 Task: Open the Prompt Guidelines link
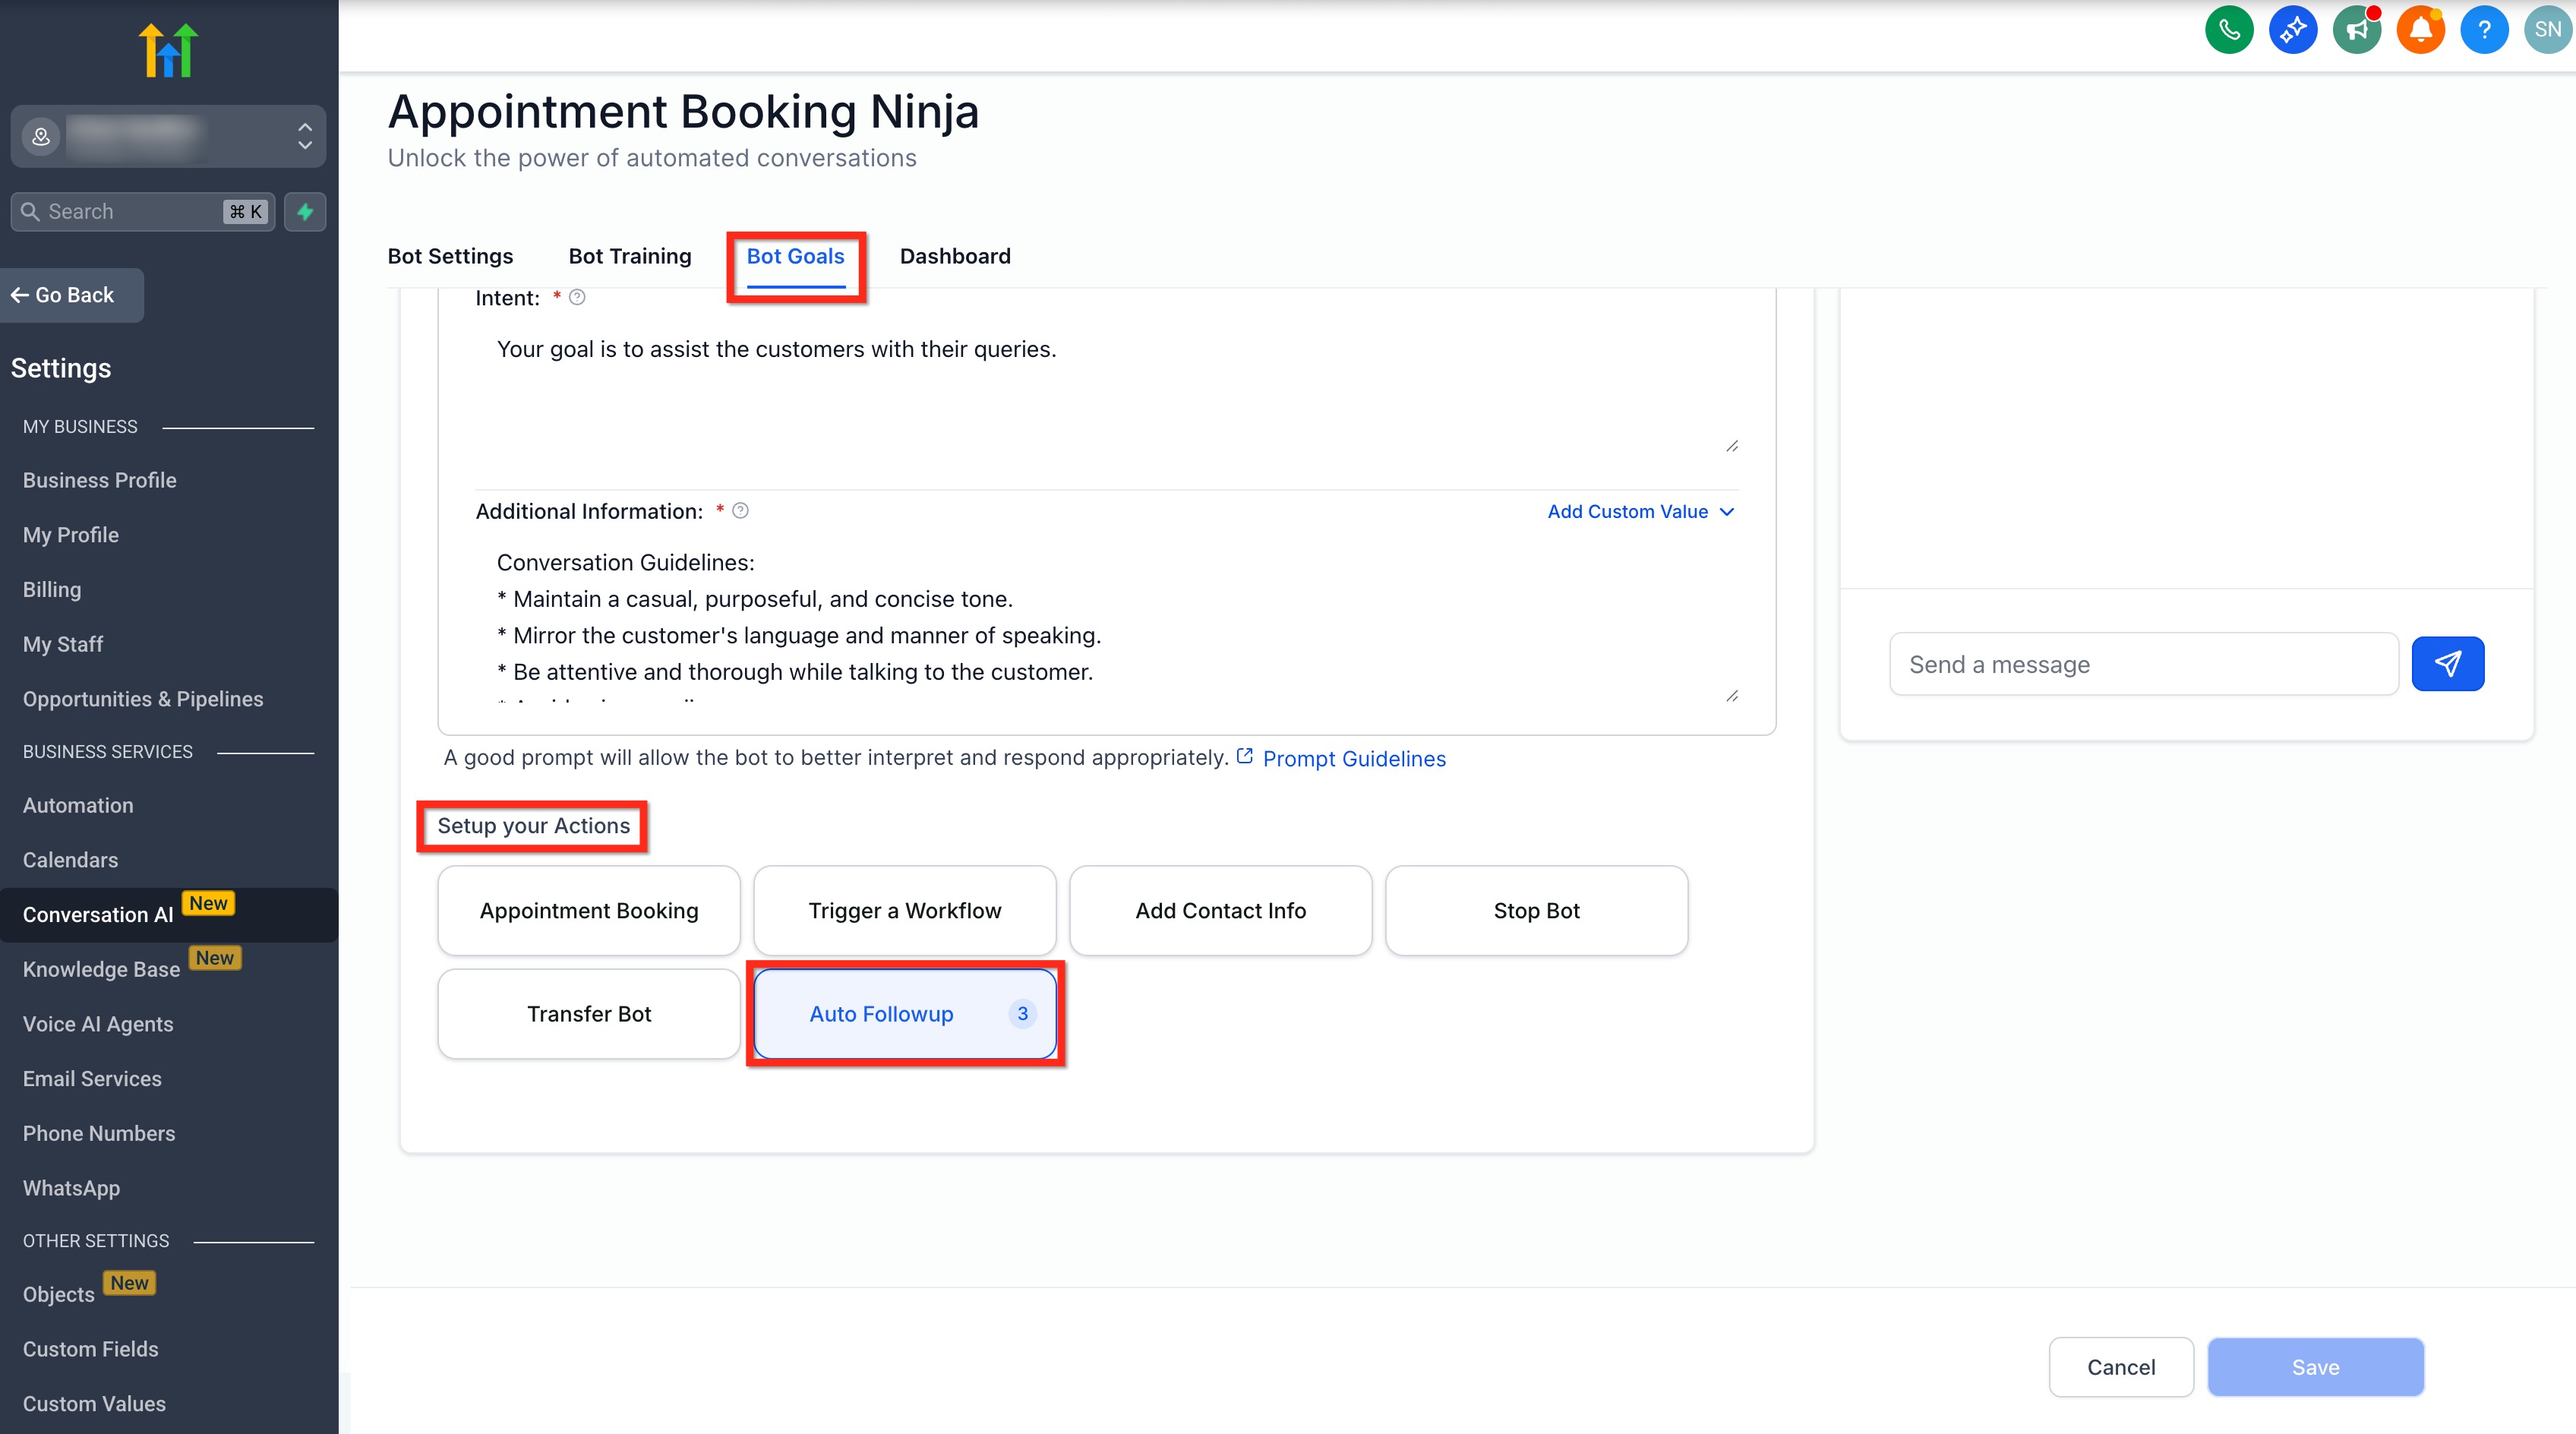[x=1353, y=759]
